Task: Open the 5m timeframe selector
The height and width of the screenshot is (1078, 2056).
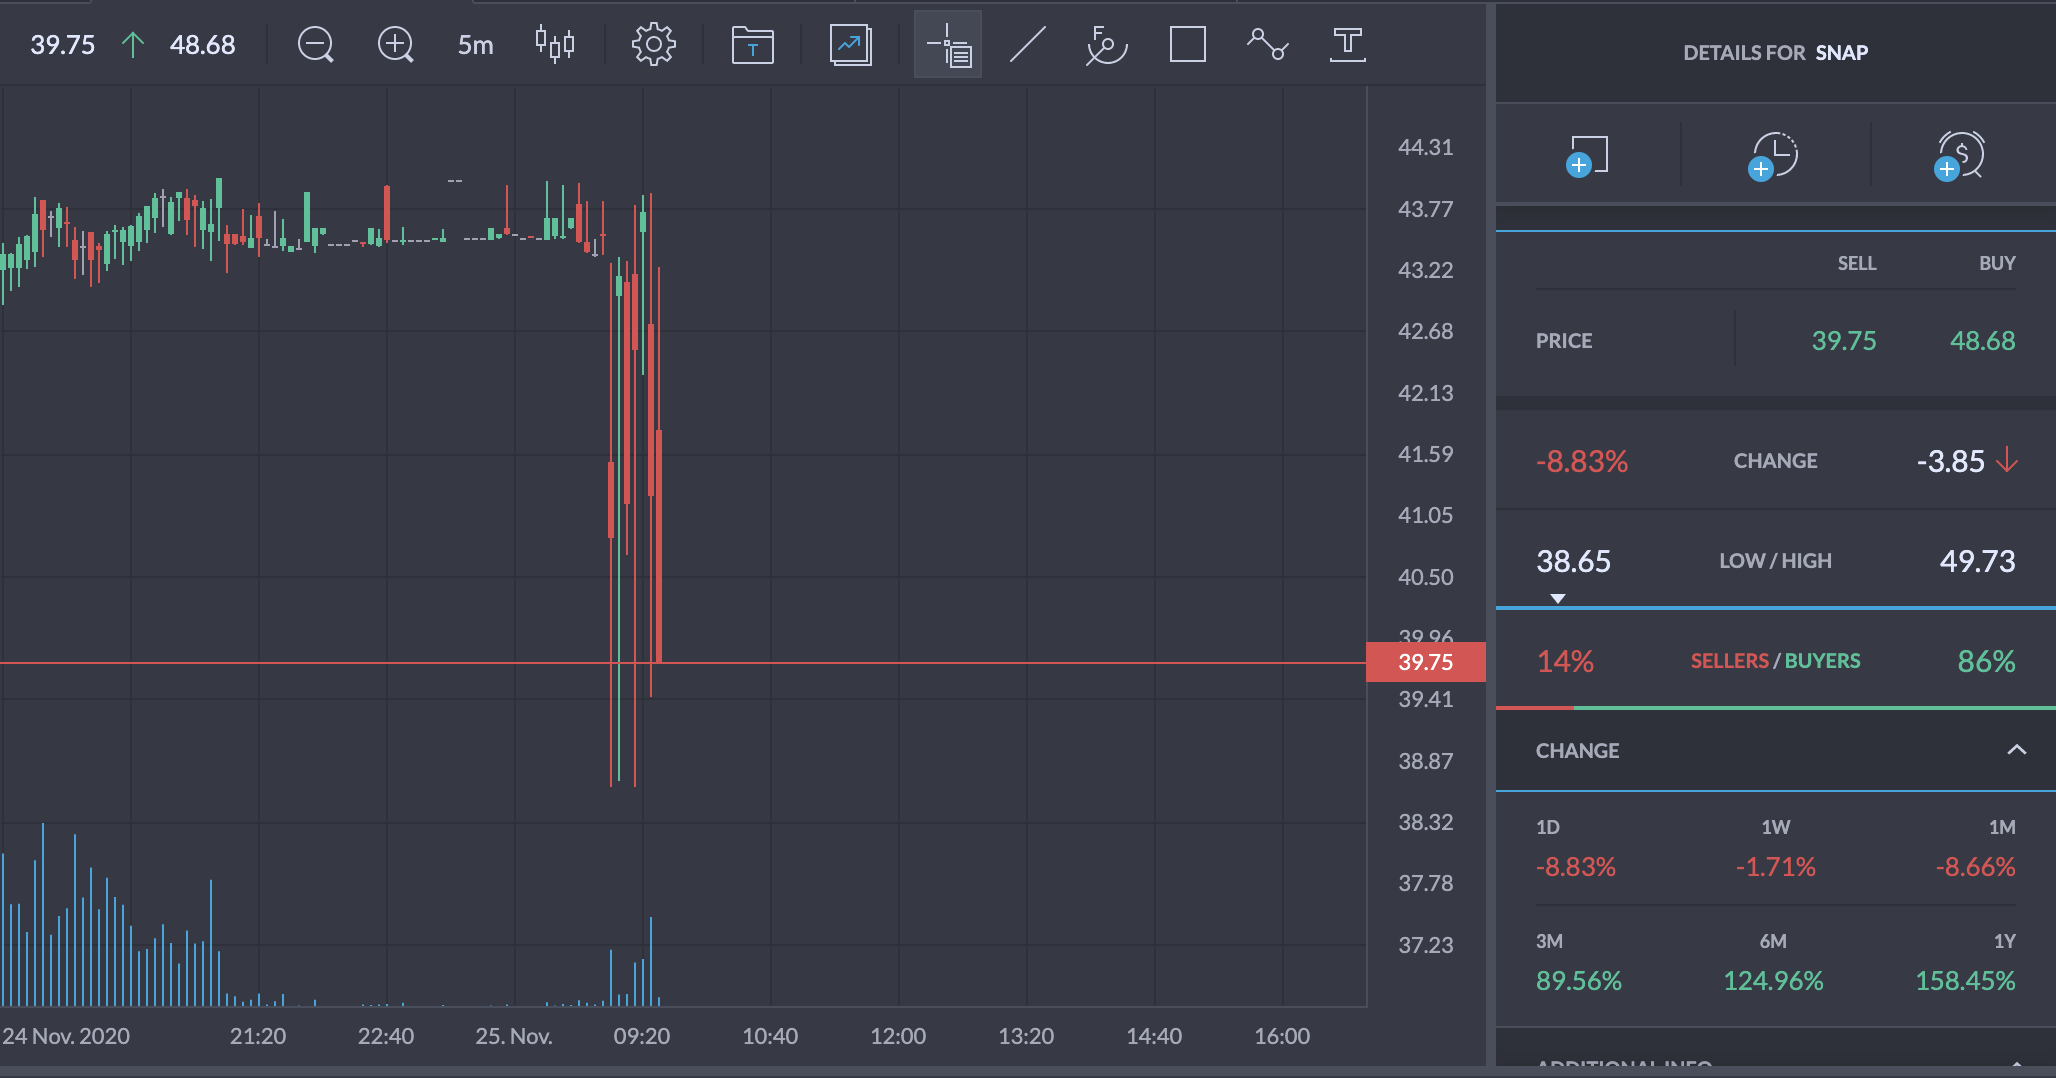Action: pyautogui.click(x=475, y=45)
